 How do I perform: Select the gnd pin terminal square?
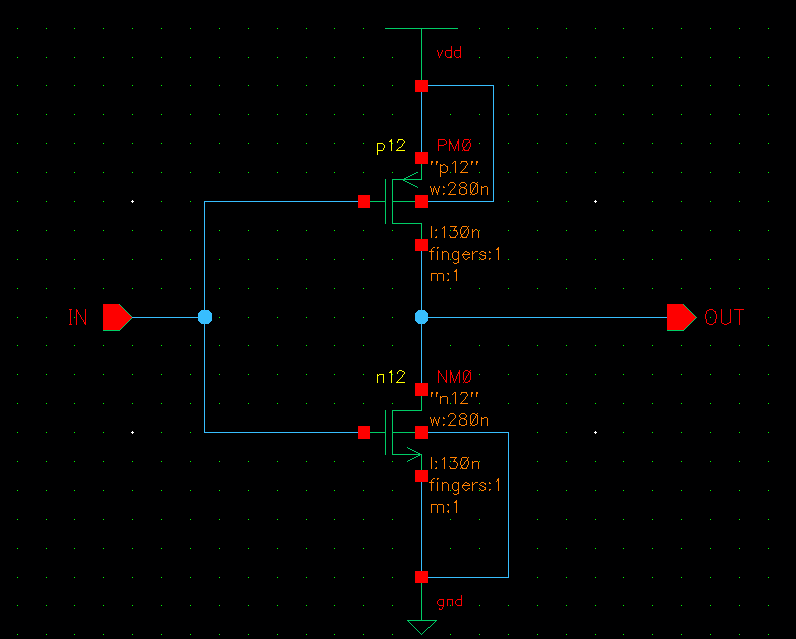point(421,577)
